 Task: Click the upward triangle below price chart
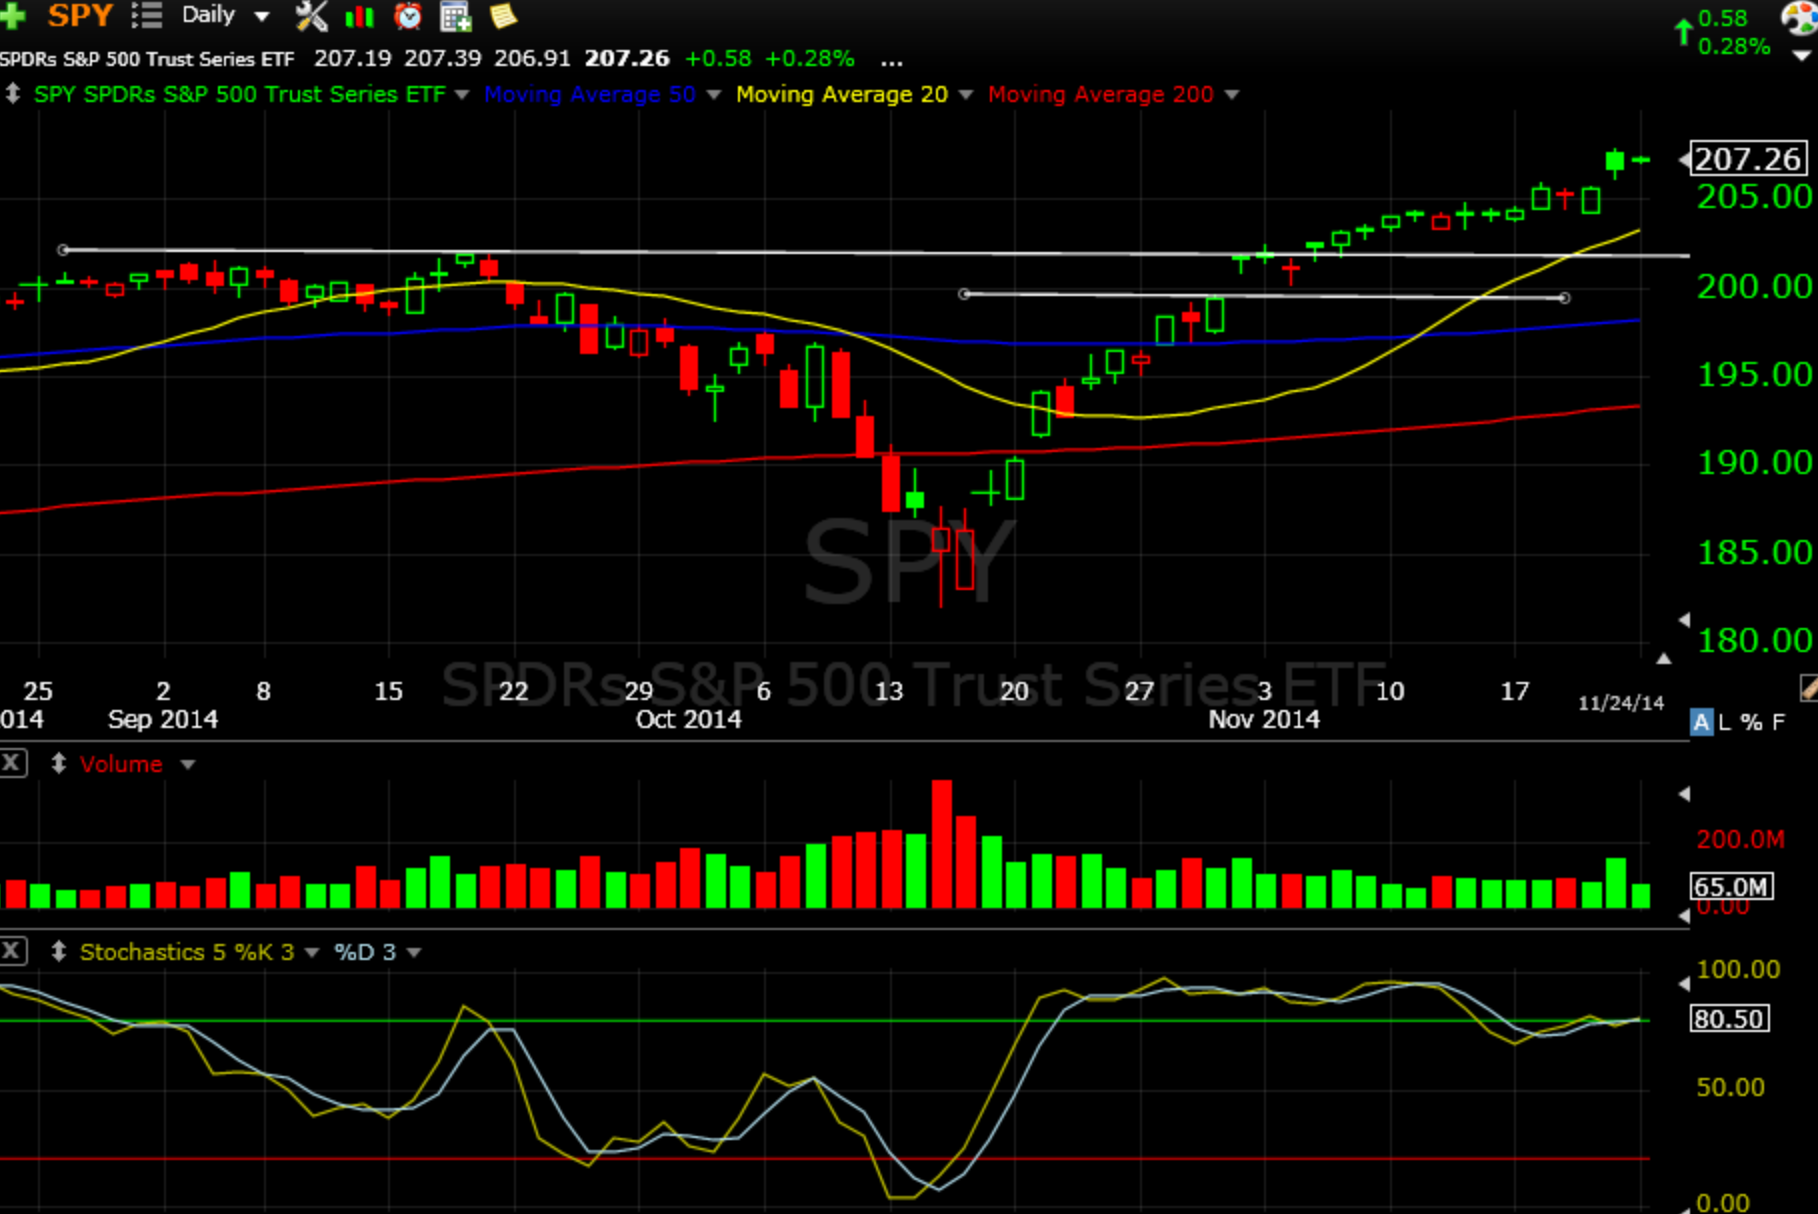[x=1663, y=658]
